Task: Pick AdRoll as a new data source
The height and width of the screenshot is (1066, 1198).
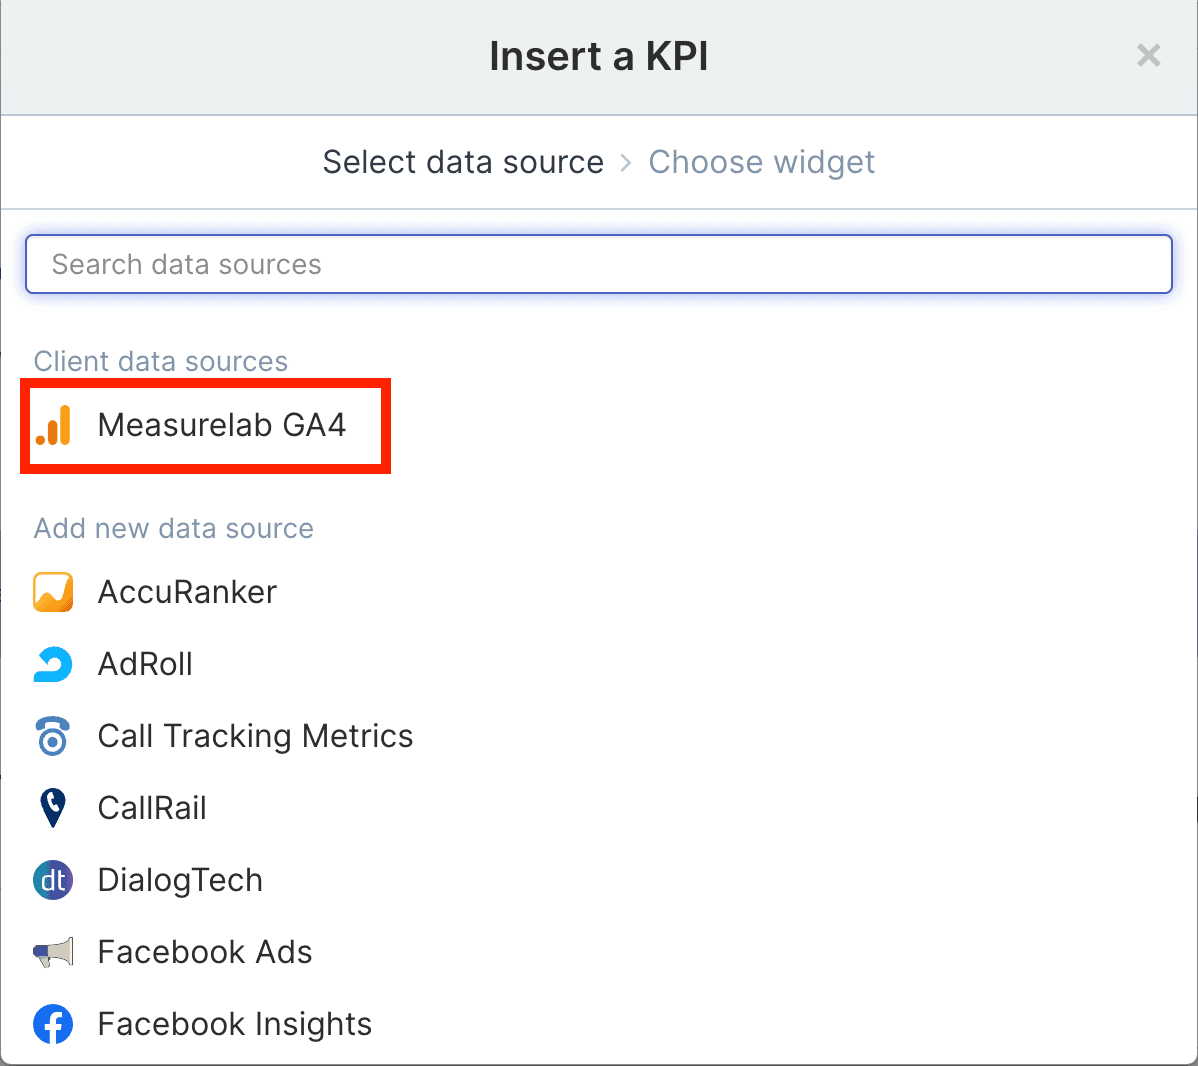Action: point(145,664)
